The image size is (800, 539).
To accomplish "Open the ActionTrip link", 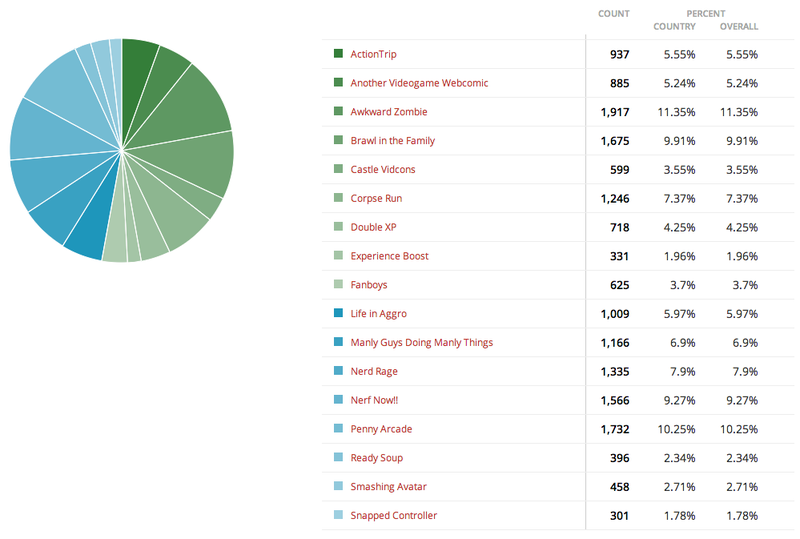I will click(373, 54).
